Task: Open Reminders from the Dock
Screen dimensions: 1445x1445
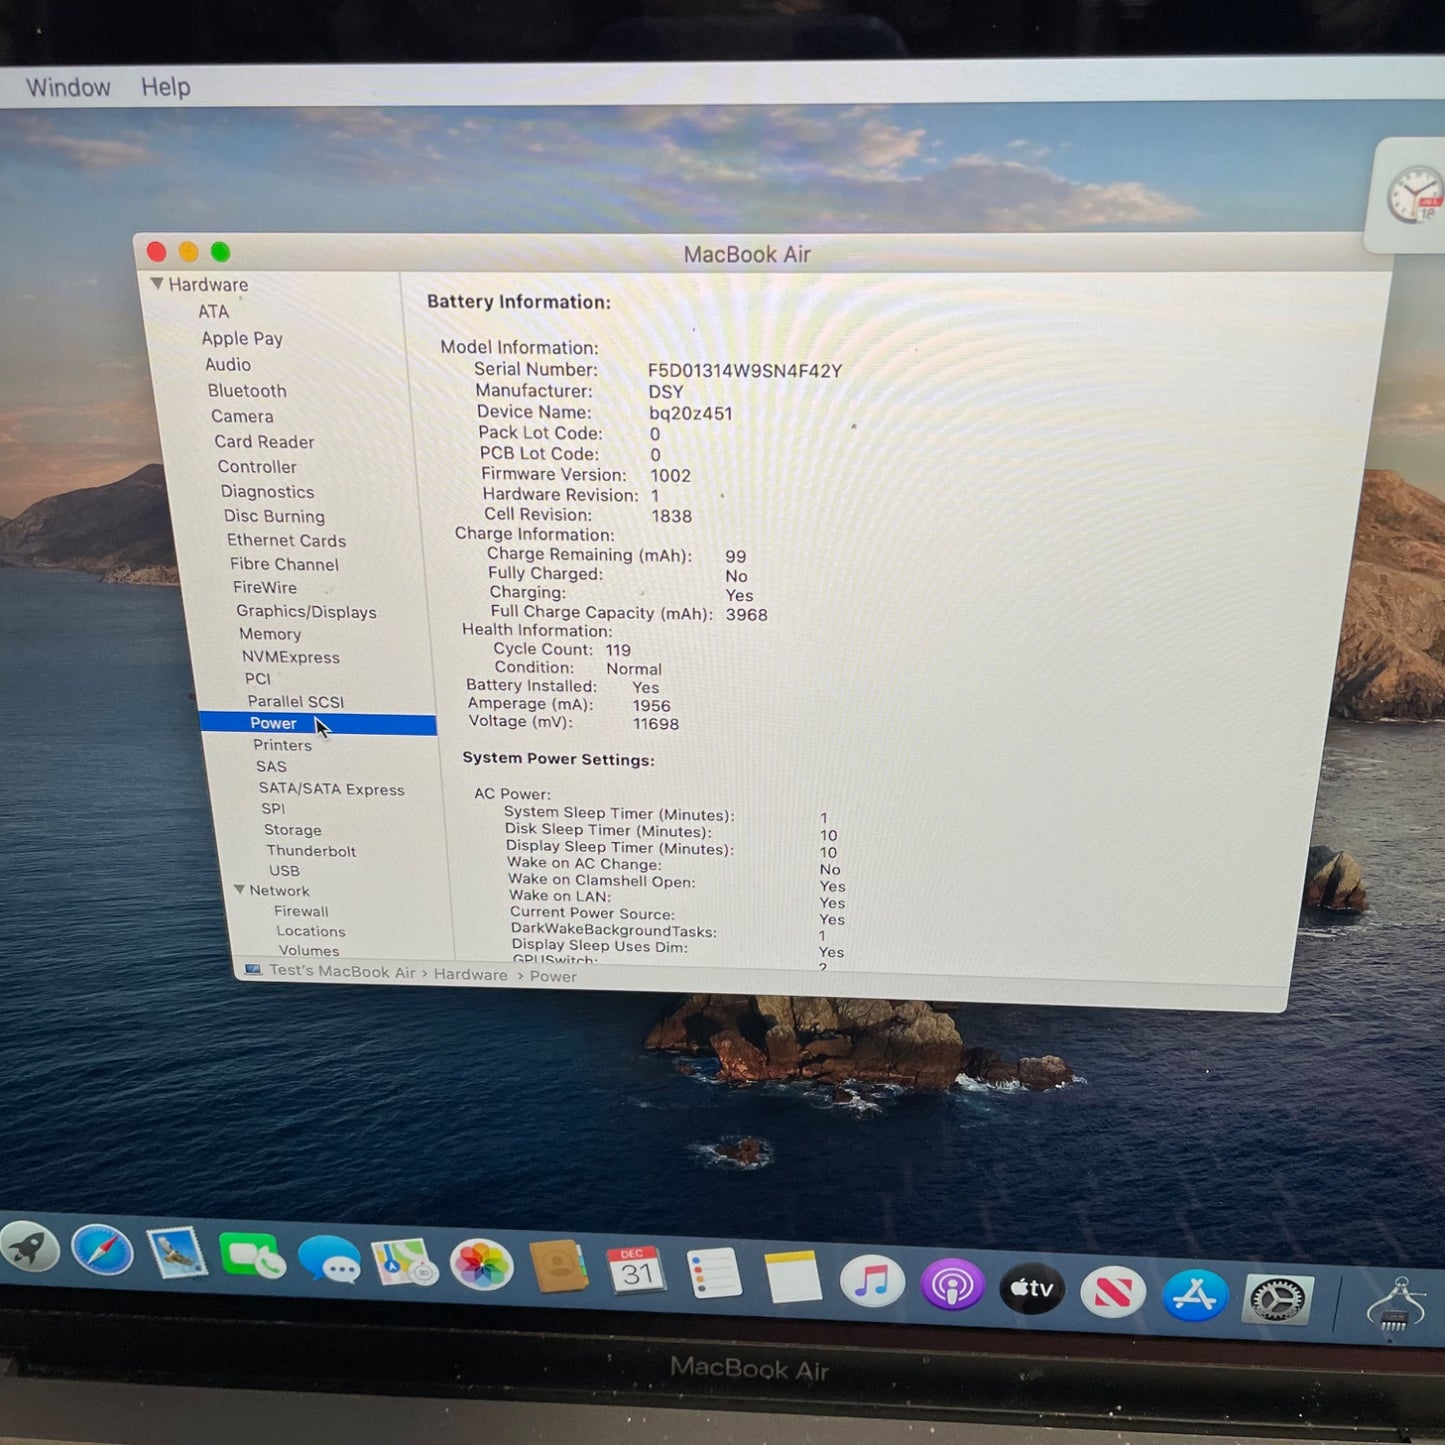Action: [715, 1274]
